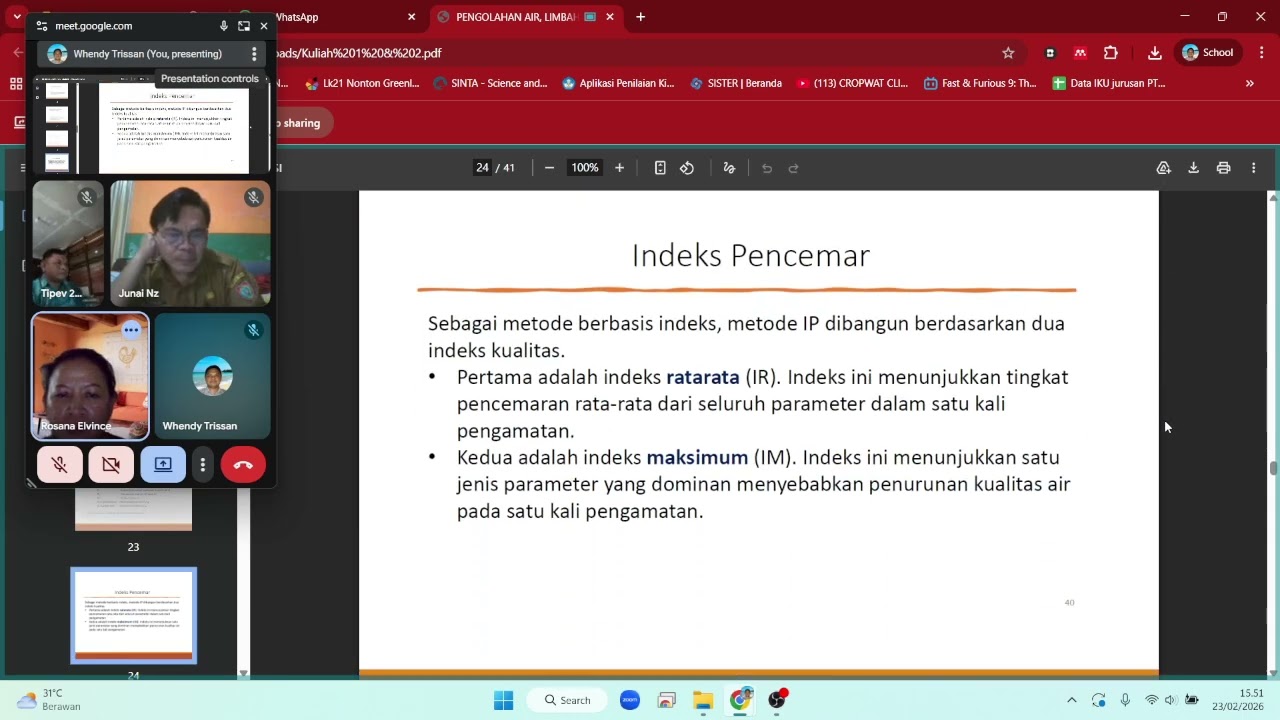Viewport: 1280px width, 720px height.
Task: Select the PDF draw annotation tool
Action: (729, 168)
